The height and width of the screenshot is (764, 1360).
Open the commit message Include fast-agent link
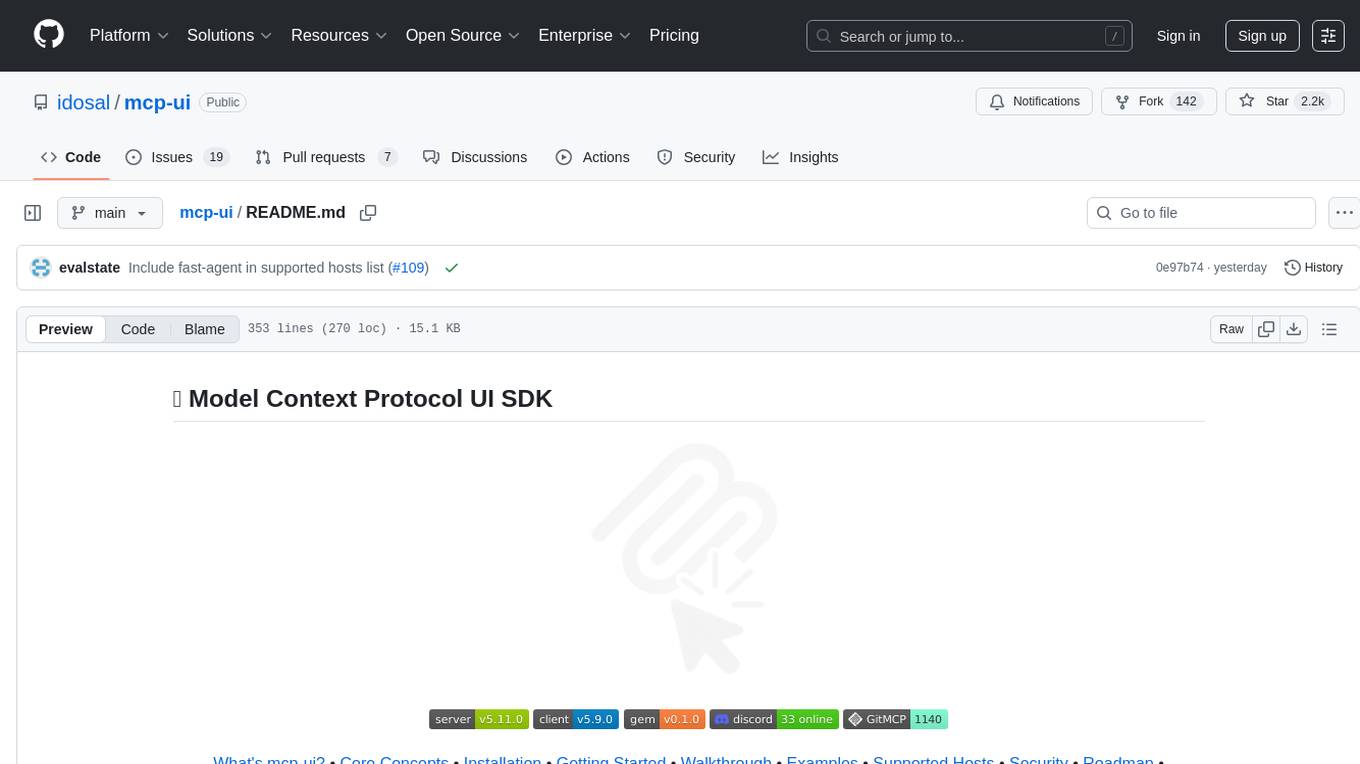257,268
